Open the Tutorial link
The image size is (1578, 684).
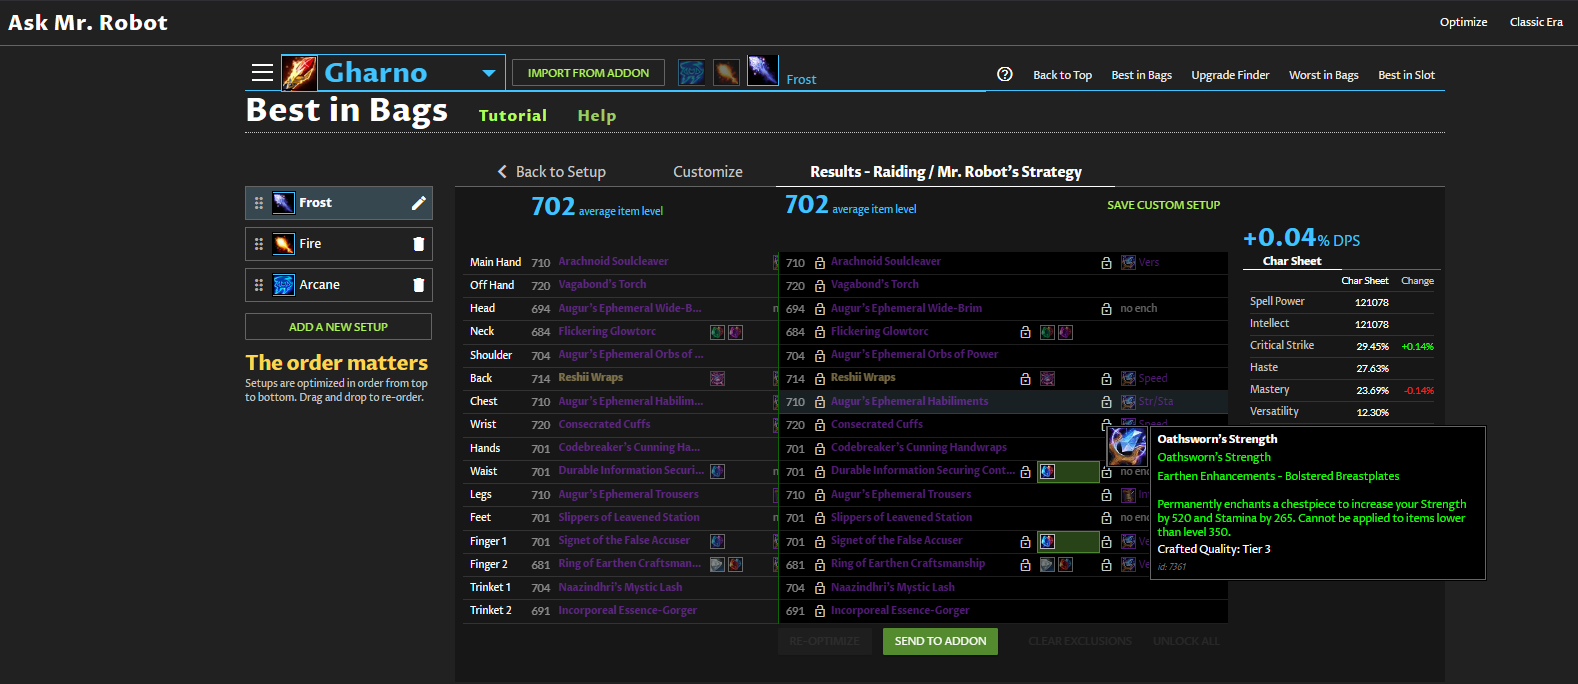513,116
